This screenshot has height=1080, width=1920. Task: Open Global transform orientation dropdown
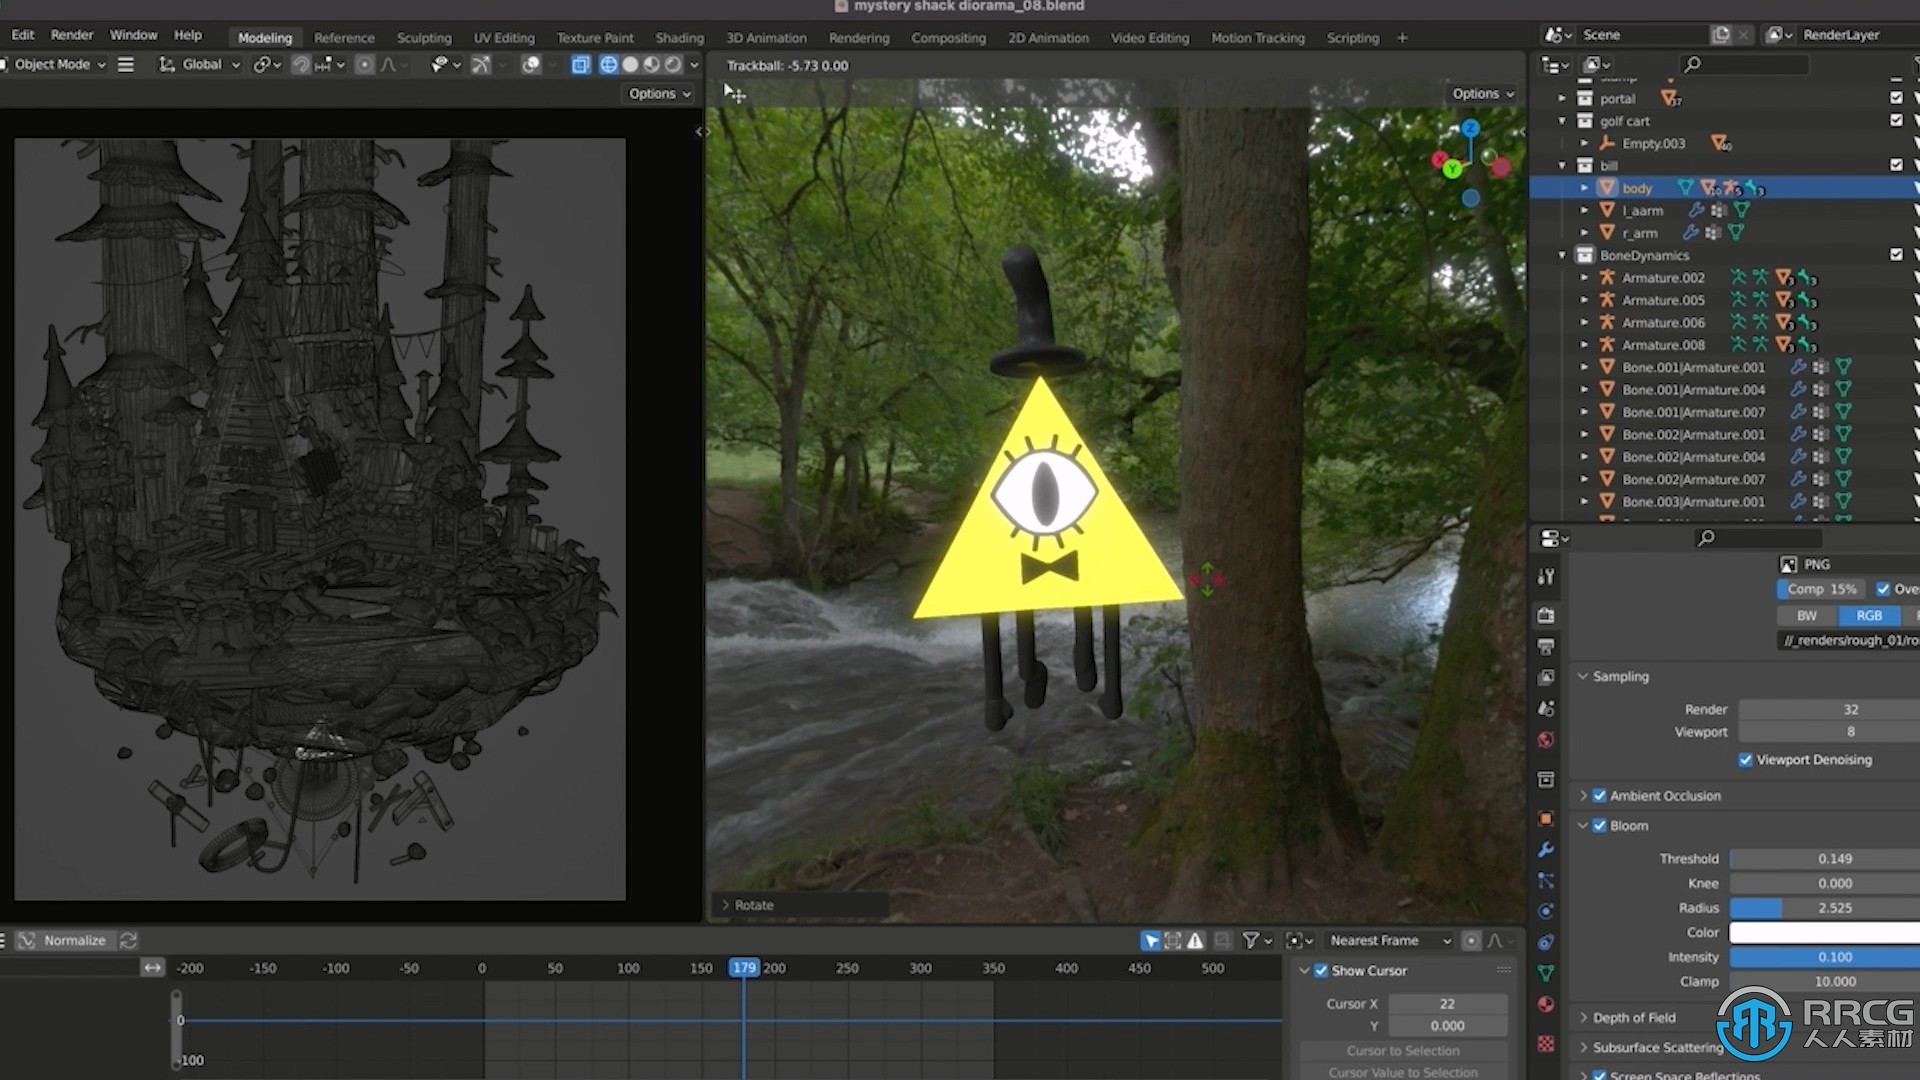[200, 64]
